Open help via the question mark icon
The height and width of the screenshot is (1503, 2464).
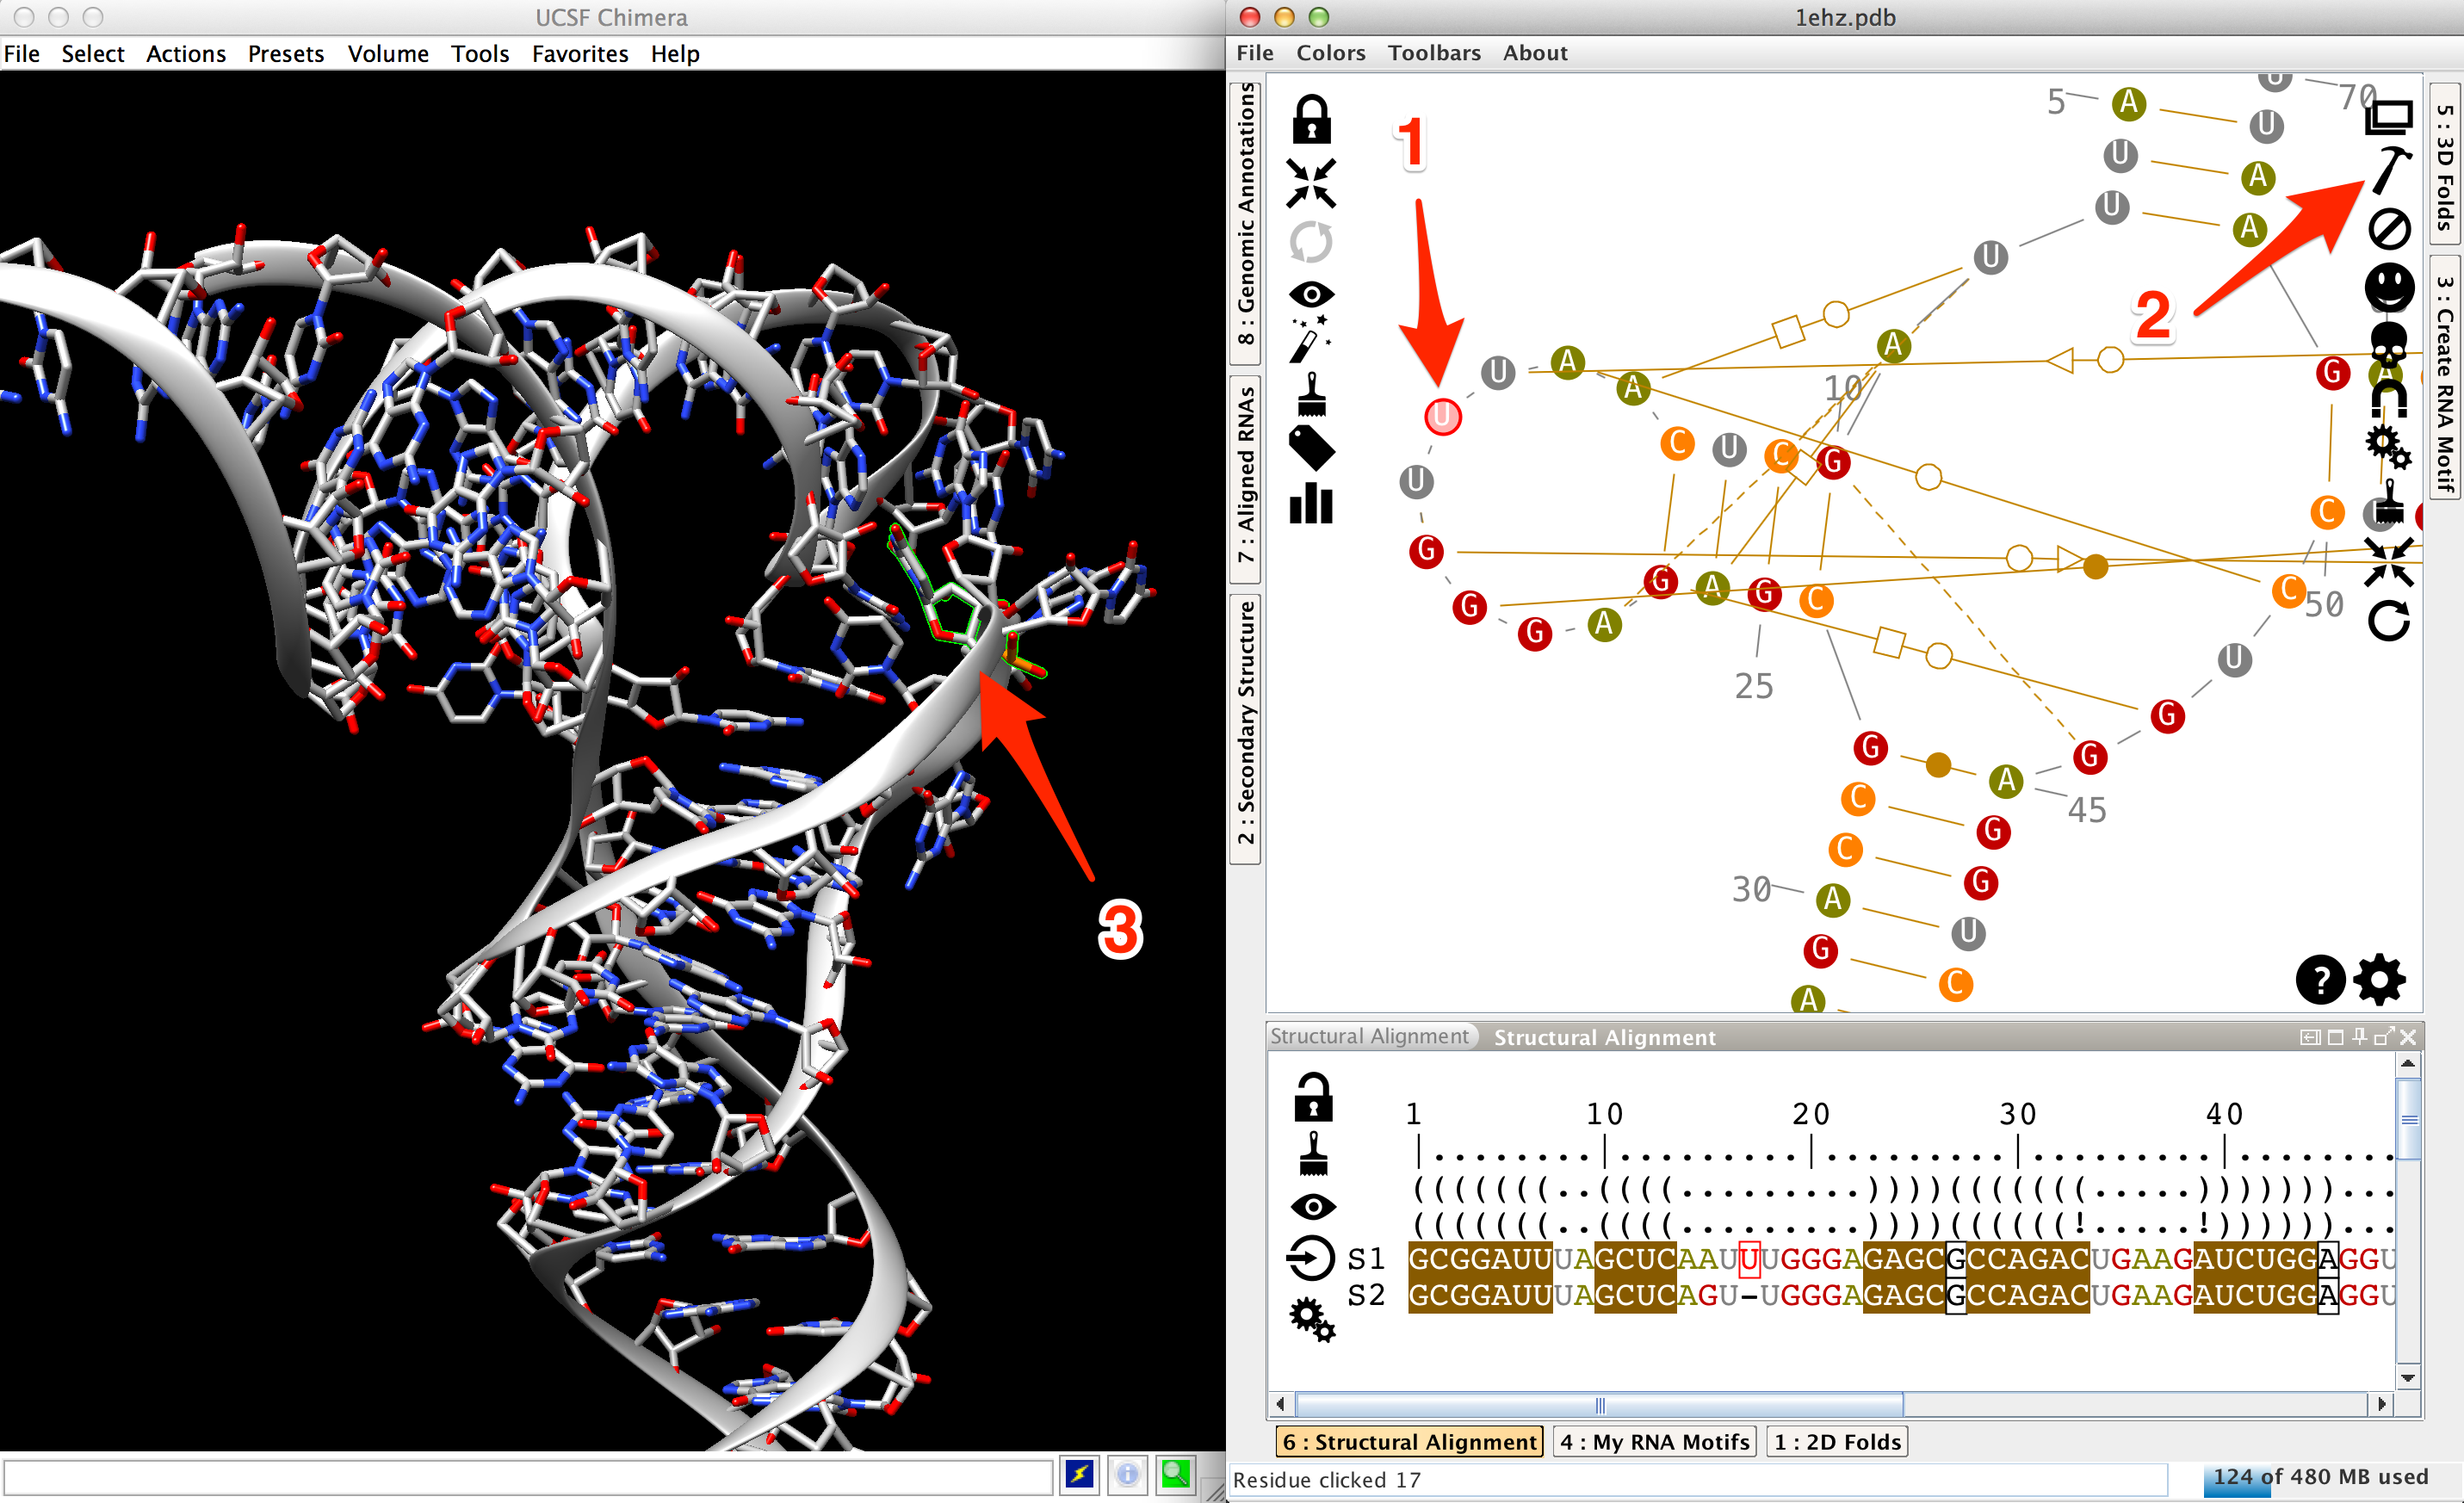(2320, 980)
